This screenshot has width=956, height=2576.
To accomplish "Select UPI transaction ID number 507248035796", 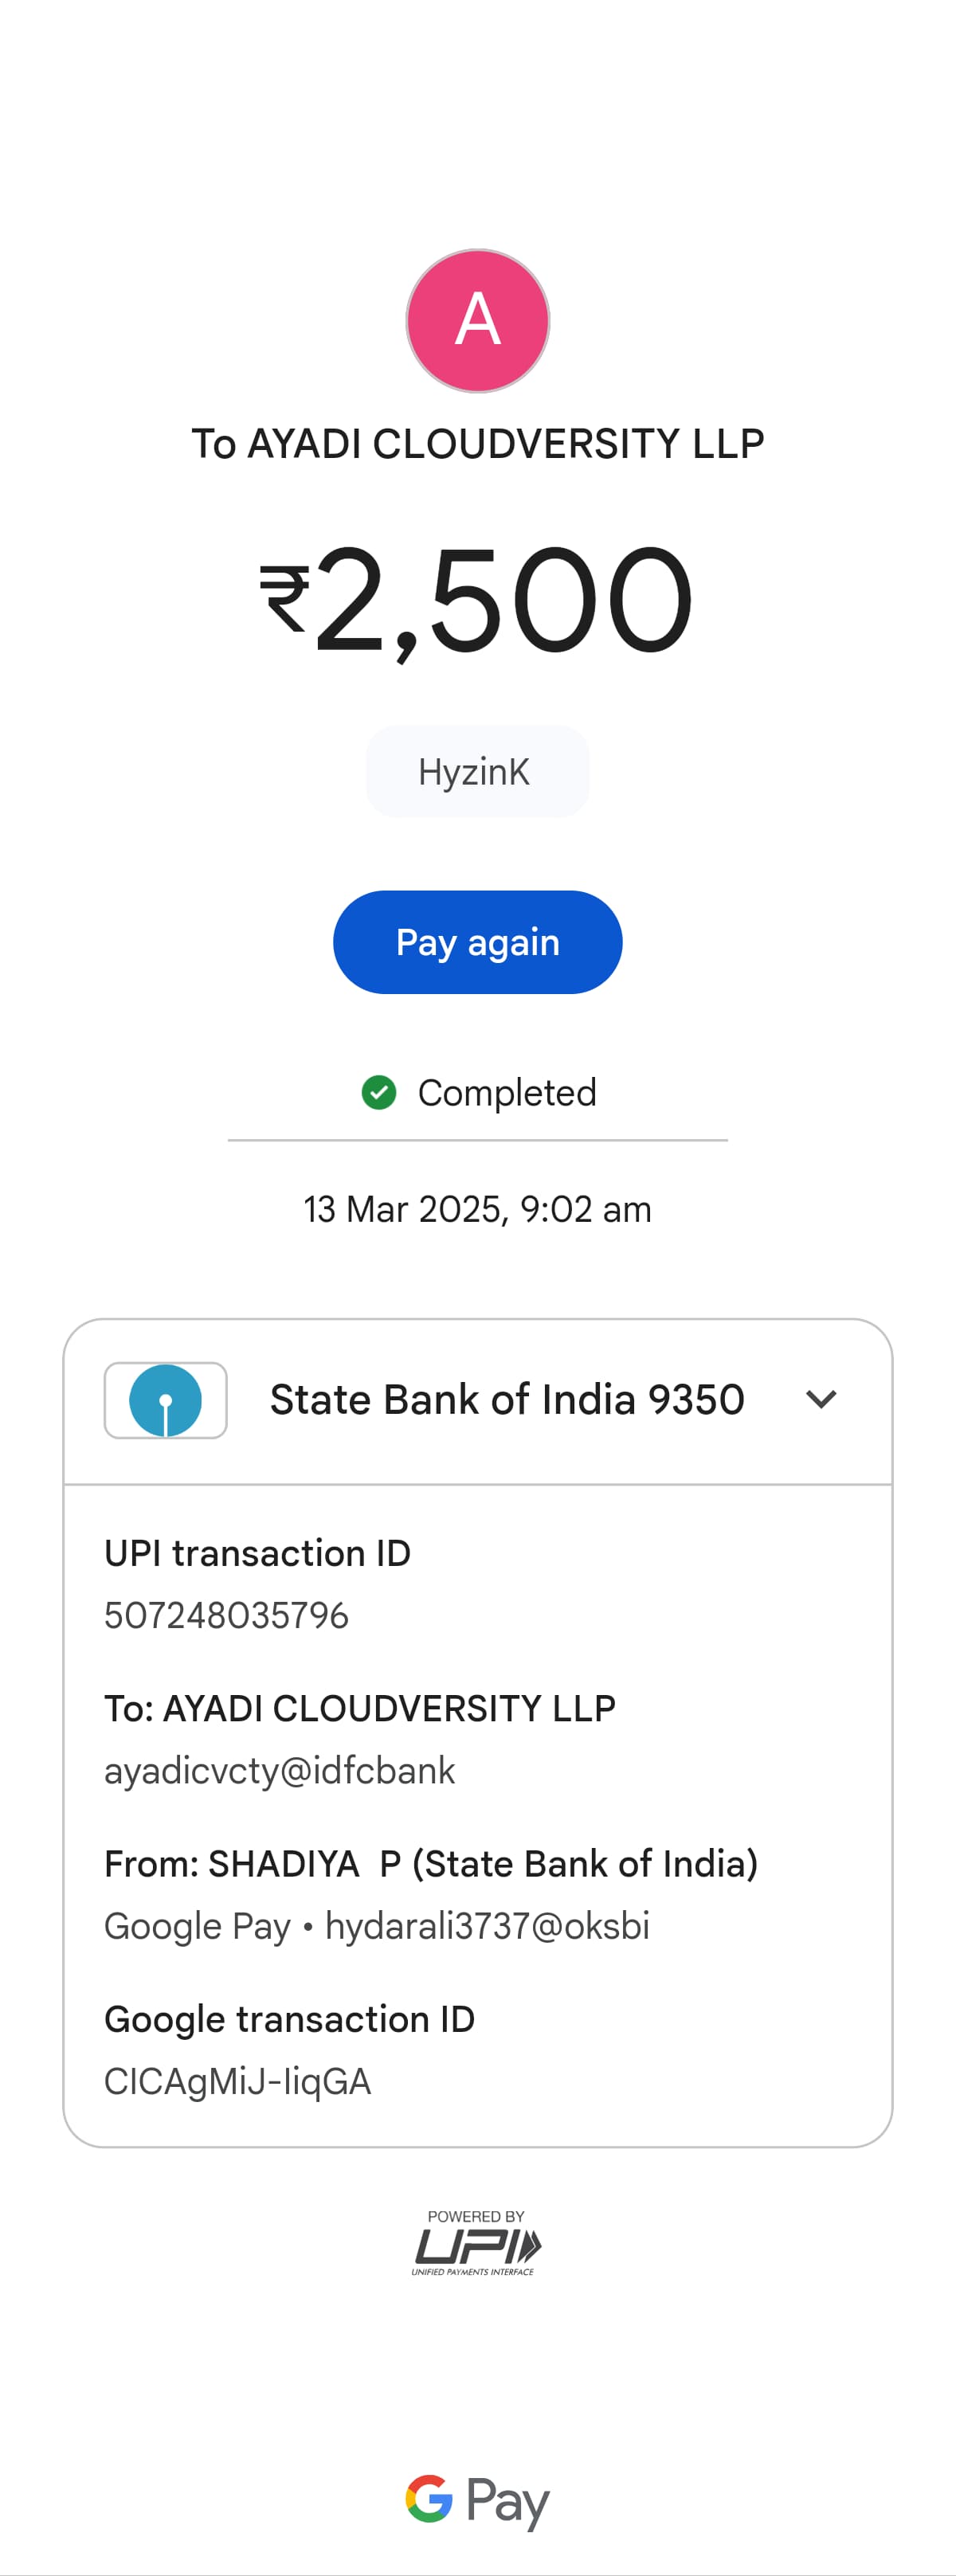I will coord(227,1615).
